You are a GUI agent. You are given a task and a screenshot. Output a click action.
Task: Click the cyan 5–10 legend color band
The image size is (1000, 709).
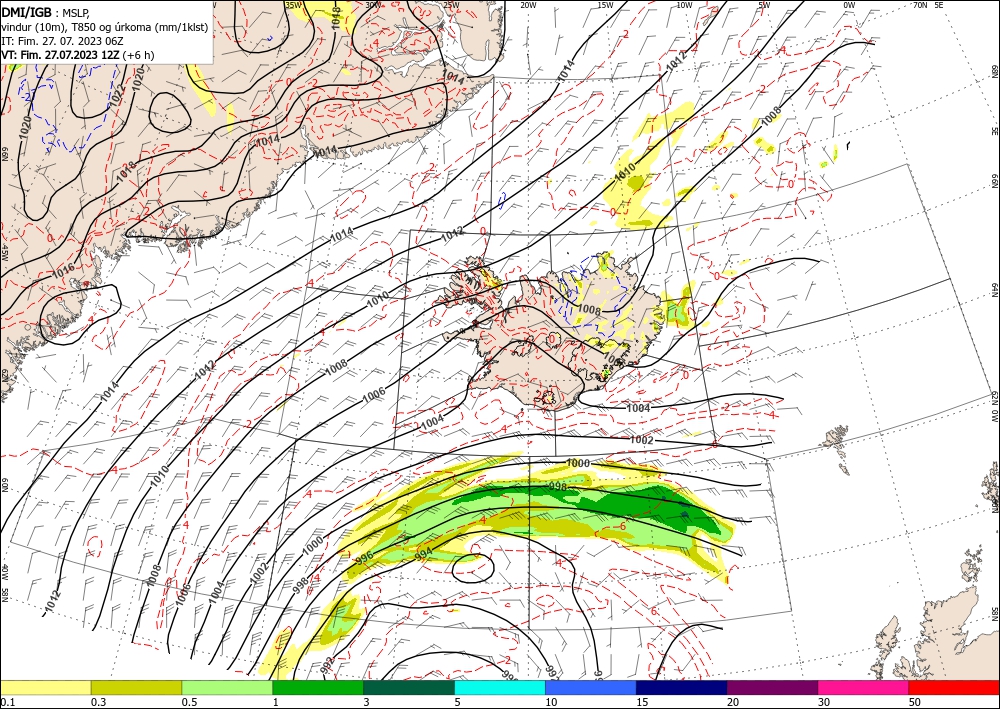pos(500,687)
